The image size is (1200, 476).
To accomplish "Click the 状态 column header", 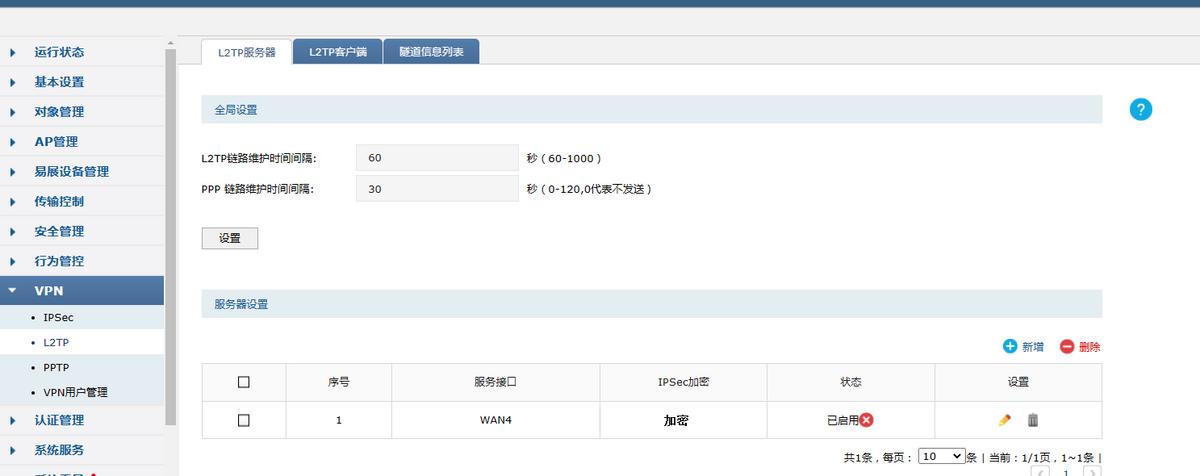I will [x=851, y=382].
